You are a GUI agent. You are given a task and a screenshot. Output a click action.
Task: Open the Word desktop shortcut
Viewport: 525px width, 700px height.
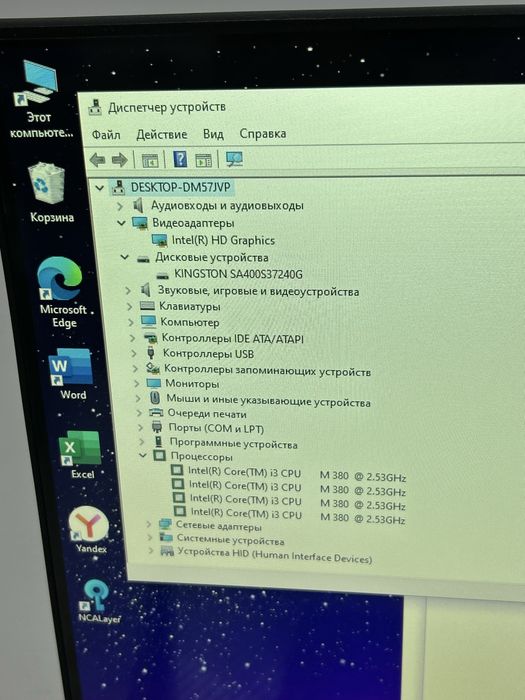[x=71, y=374]
